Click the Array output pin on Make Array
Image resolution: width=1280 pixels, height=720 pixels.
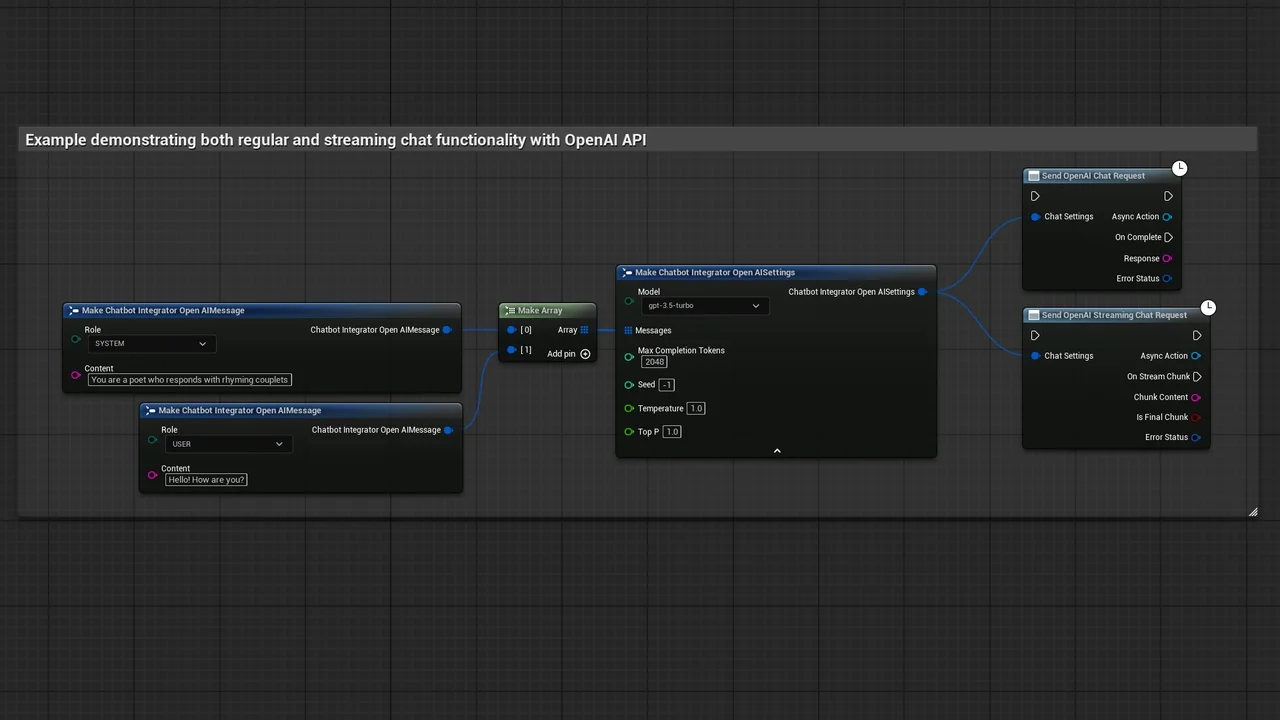coord(584,330)
